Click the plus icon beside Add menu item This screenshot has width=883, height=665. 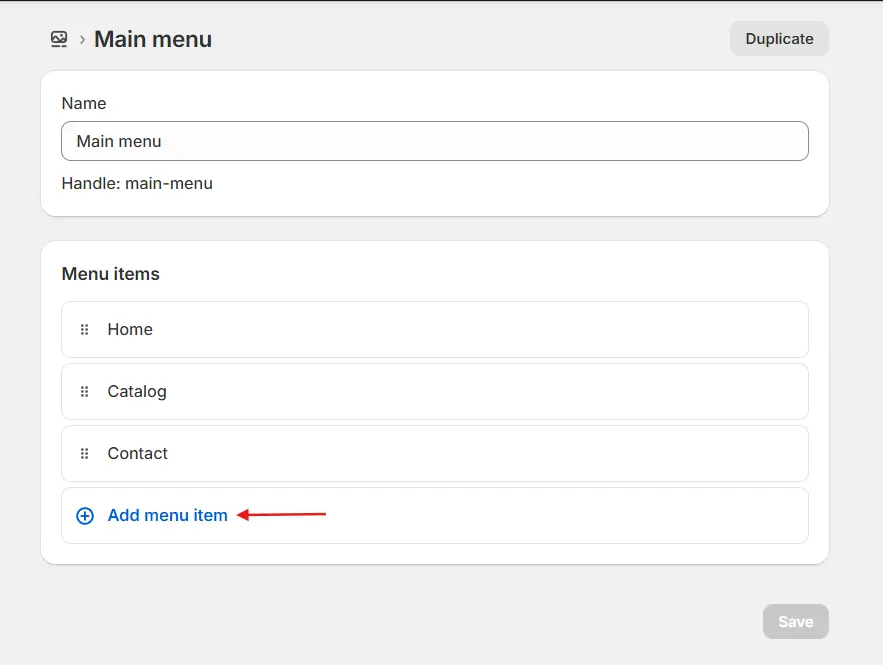(84, 515)
